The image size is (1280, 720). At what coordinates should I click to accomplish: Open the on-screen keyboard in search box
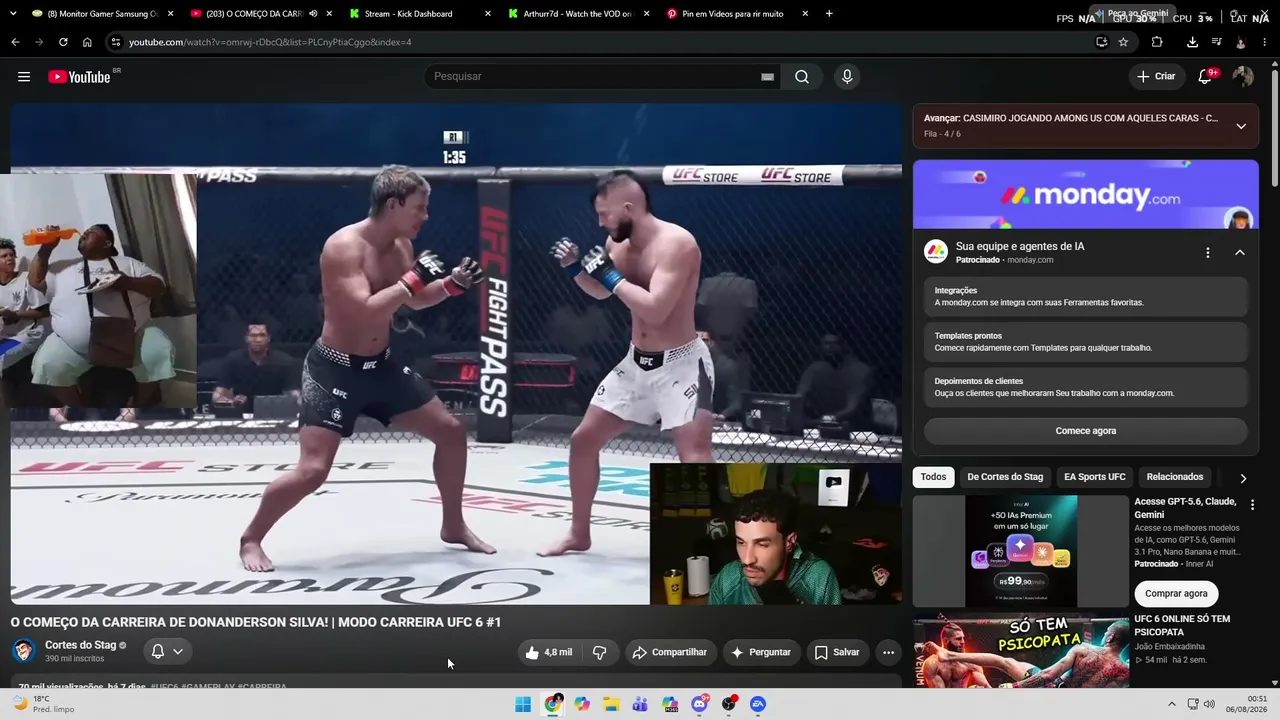tap(767, 77)
